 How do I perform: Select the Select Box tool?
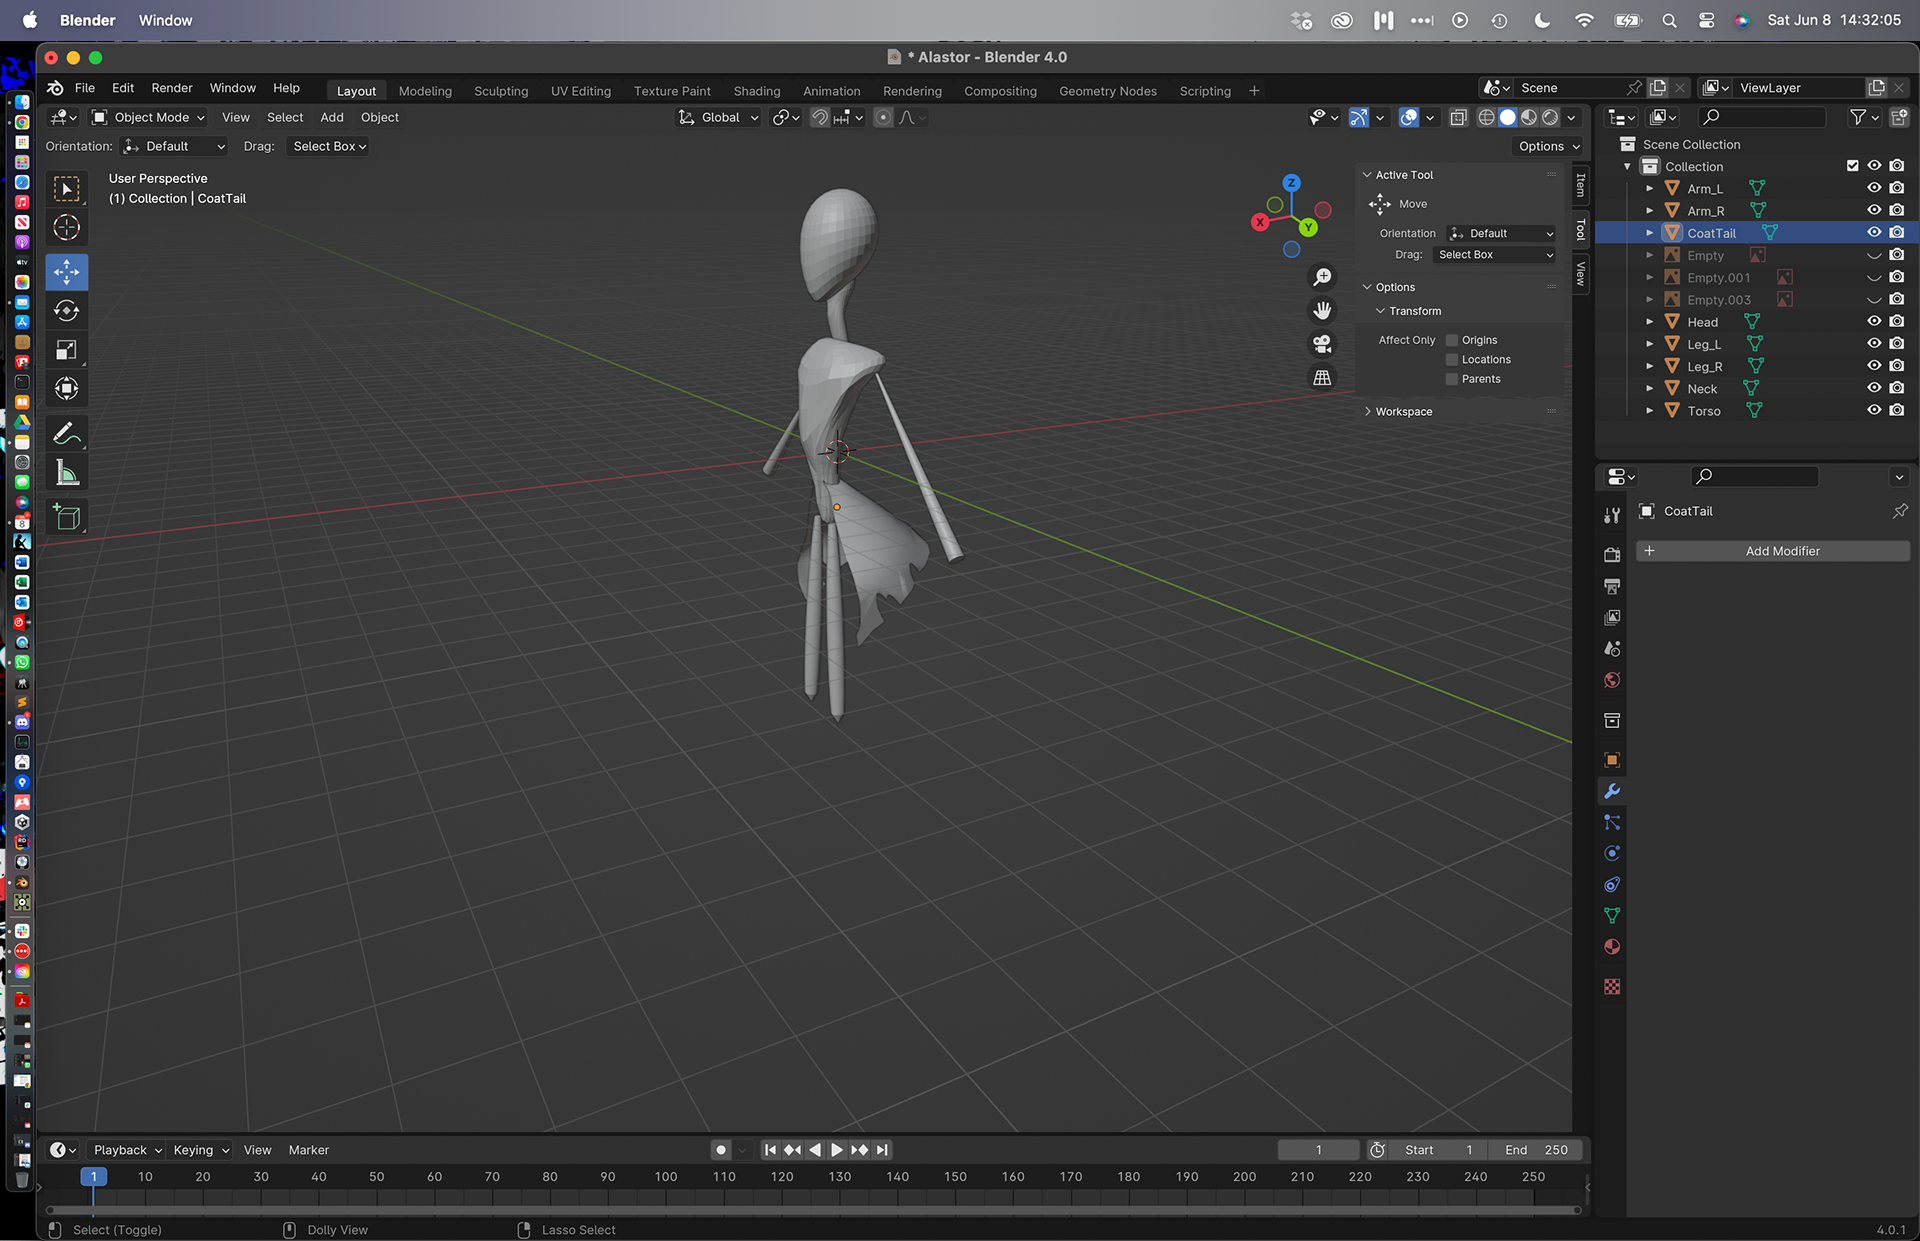click(x=67, y=189)
